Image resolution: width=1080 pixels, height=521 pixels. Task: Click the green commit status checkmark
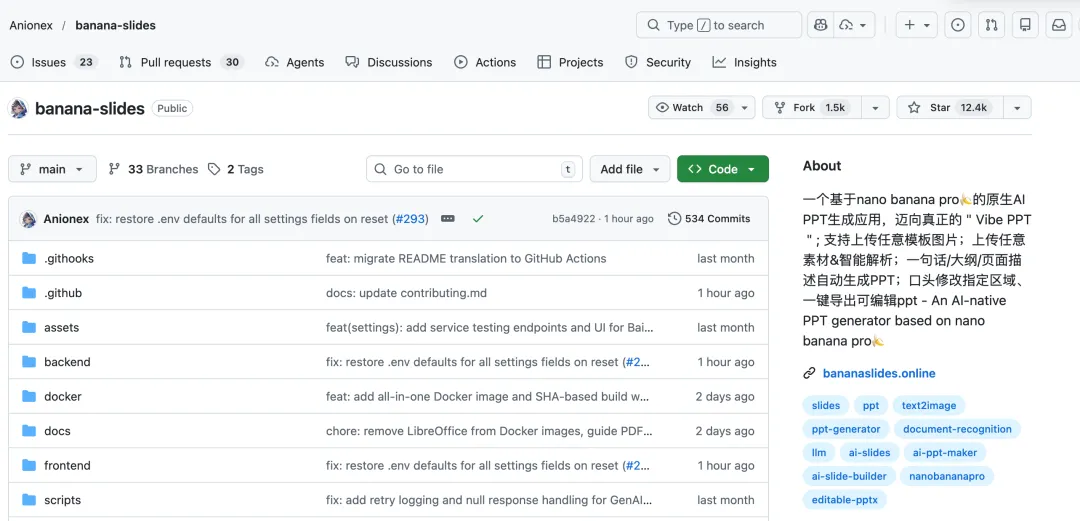(478, 218)
